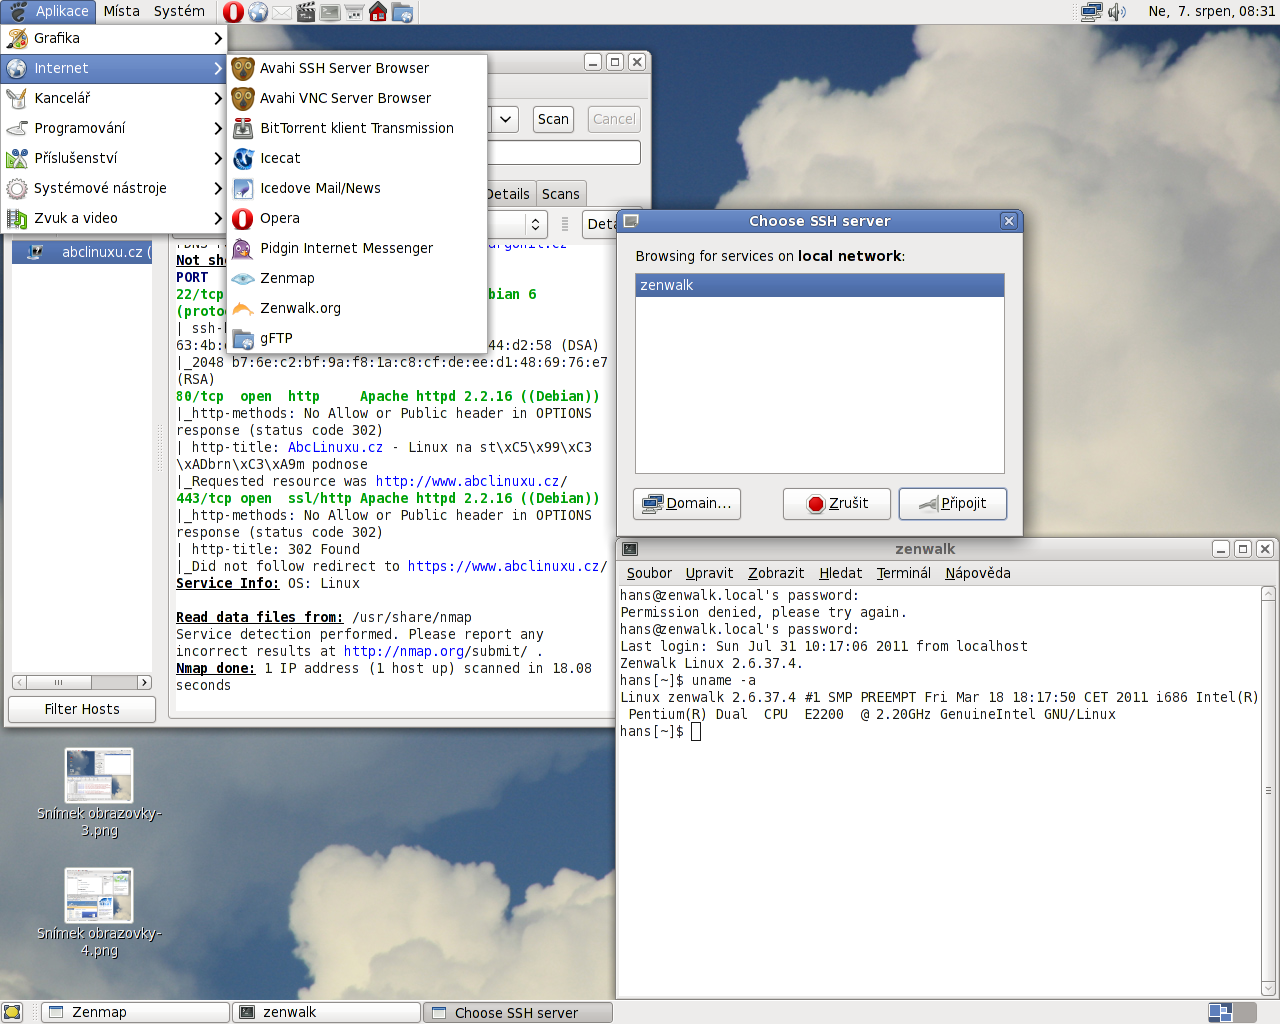Viewport: 1280px width, 1024px height.
Task: Click Zrušit to cancel SSH dialog
Action: pos(837,503)
